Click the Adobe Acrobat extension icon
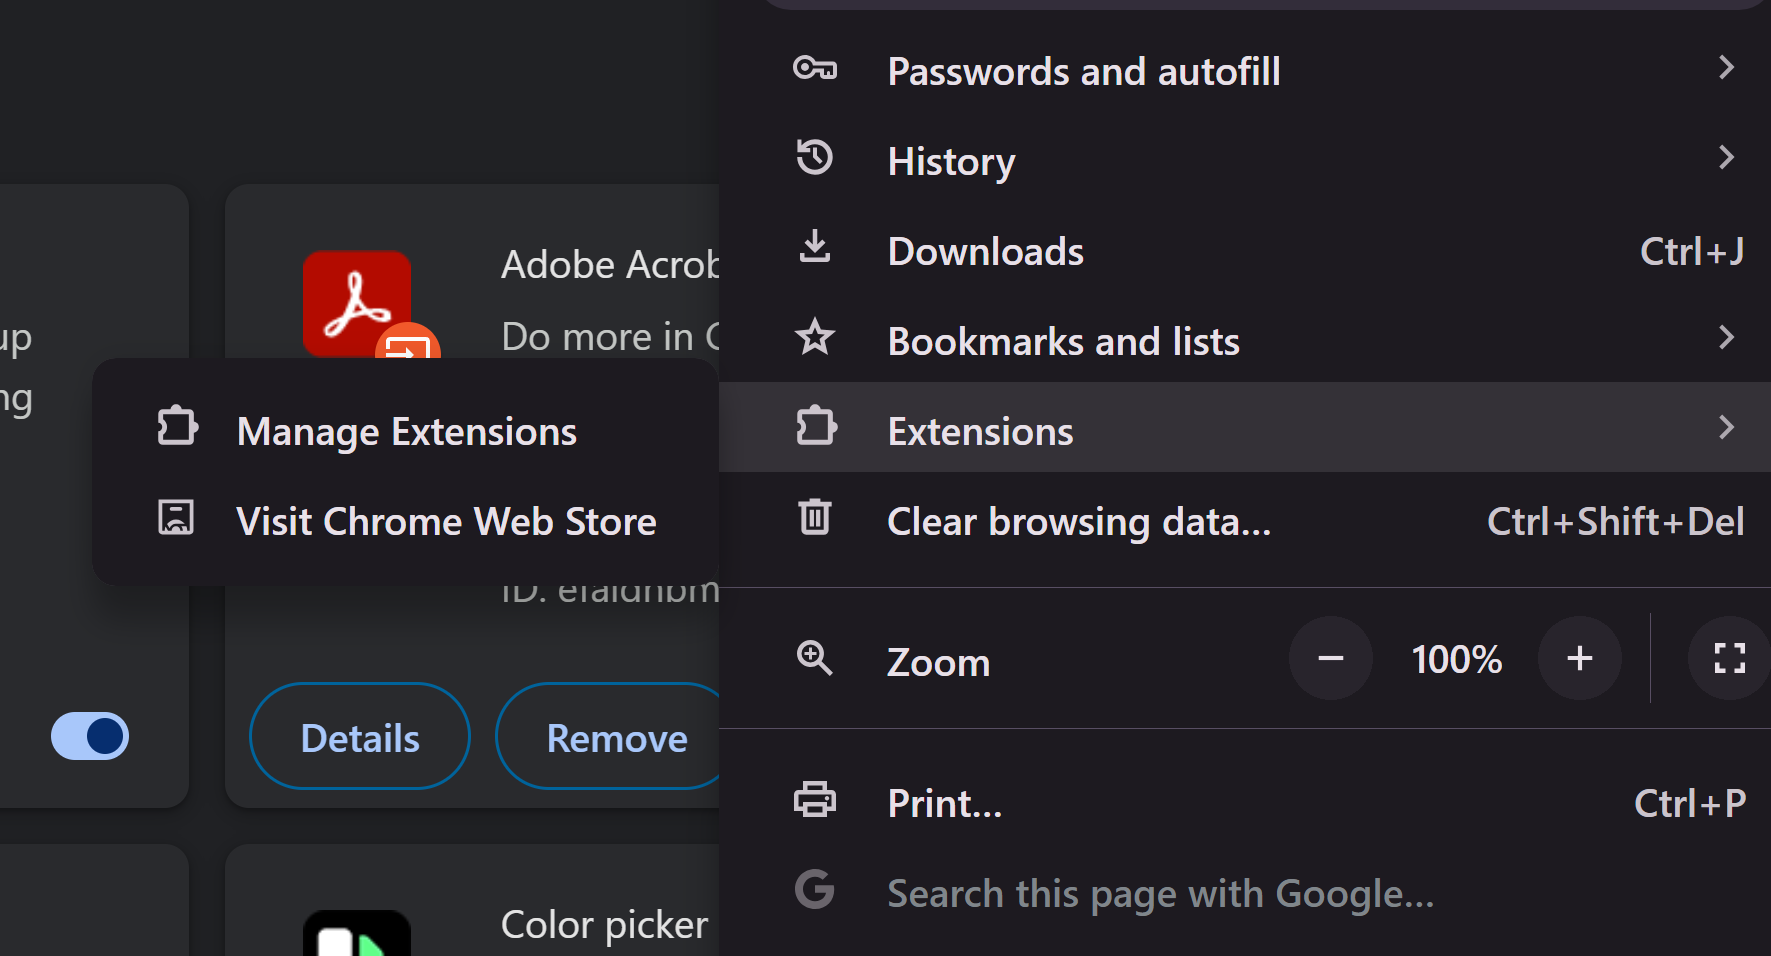Image resolution: width=1771 pixels, height=956 pixels. [x=357, y=302]
